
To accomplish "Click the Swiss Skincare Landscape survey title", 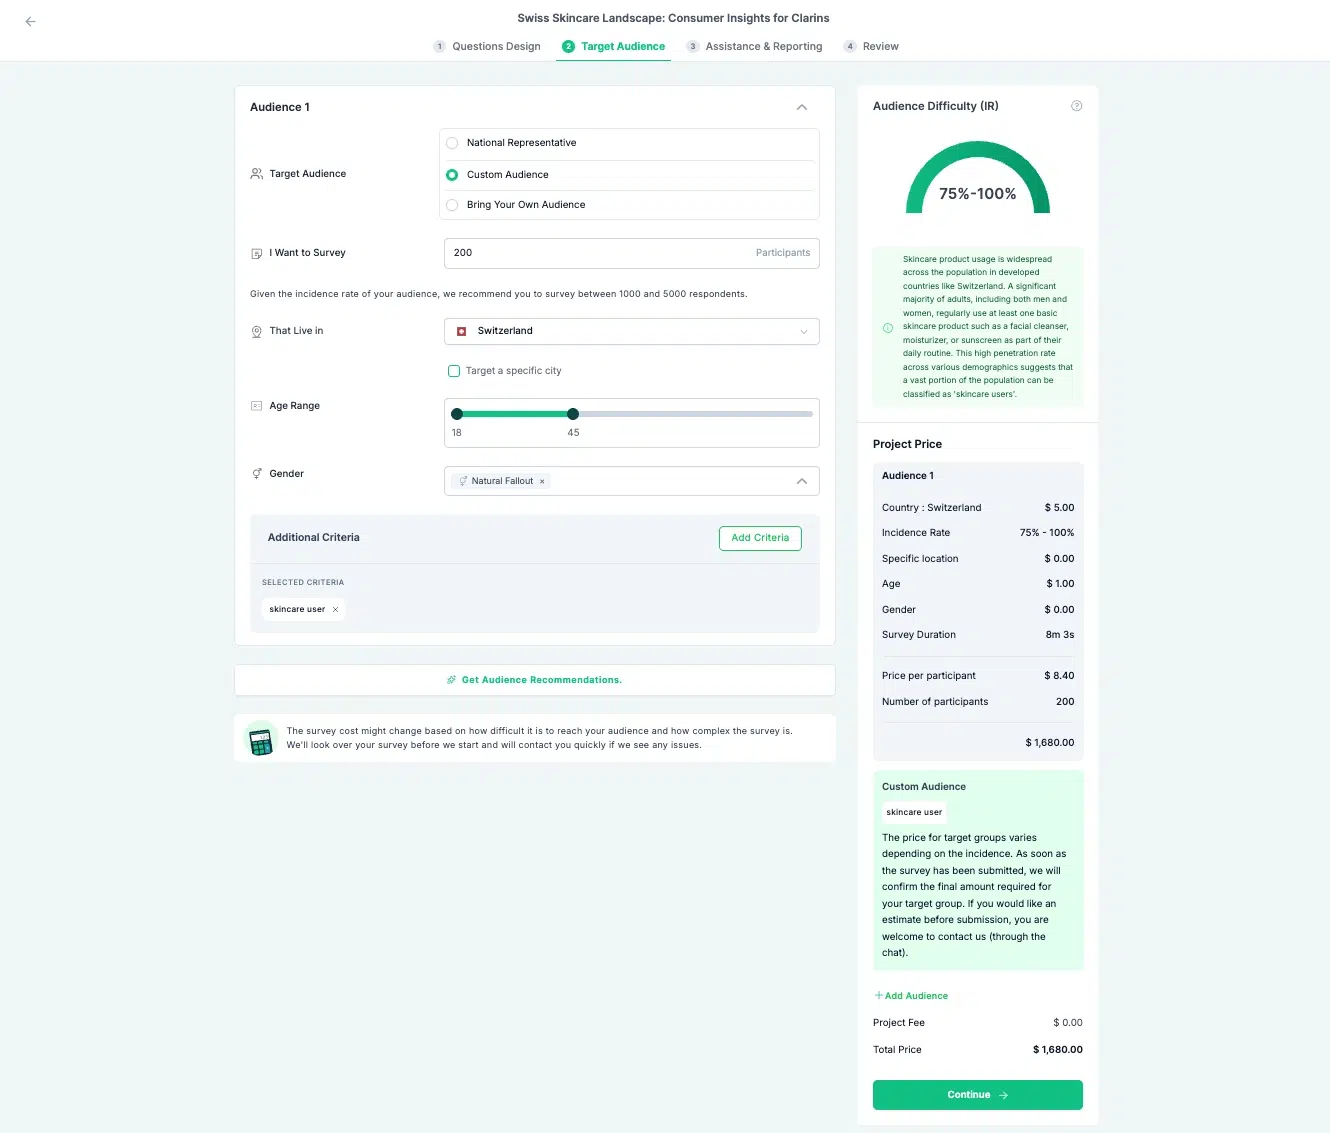I will click(x=673, y=18).
